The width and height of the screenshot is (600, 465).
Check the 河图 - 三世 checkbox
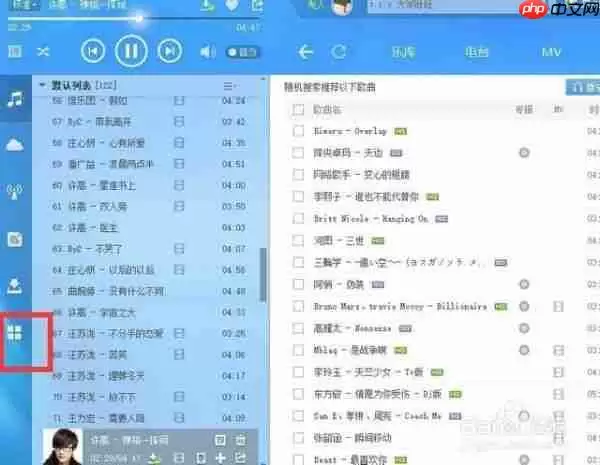pyautogui.click(x=298, y=240)
